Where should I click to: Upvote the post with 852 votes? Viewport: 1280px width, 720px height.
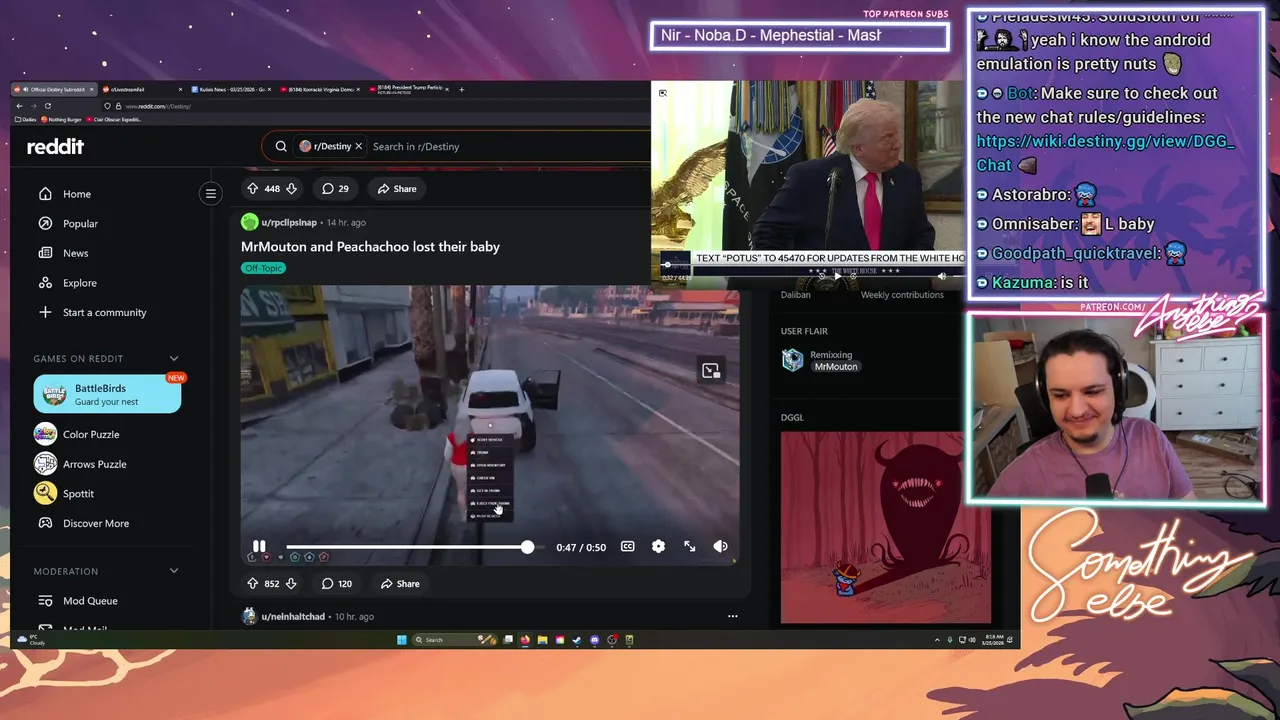[x=252, y=583]
